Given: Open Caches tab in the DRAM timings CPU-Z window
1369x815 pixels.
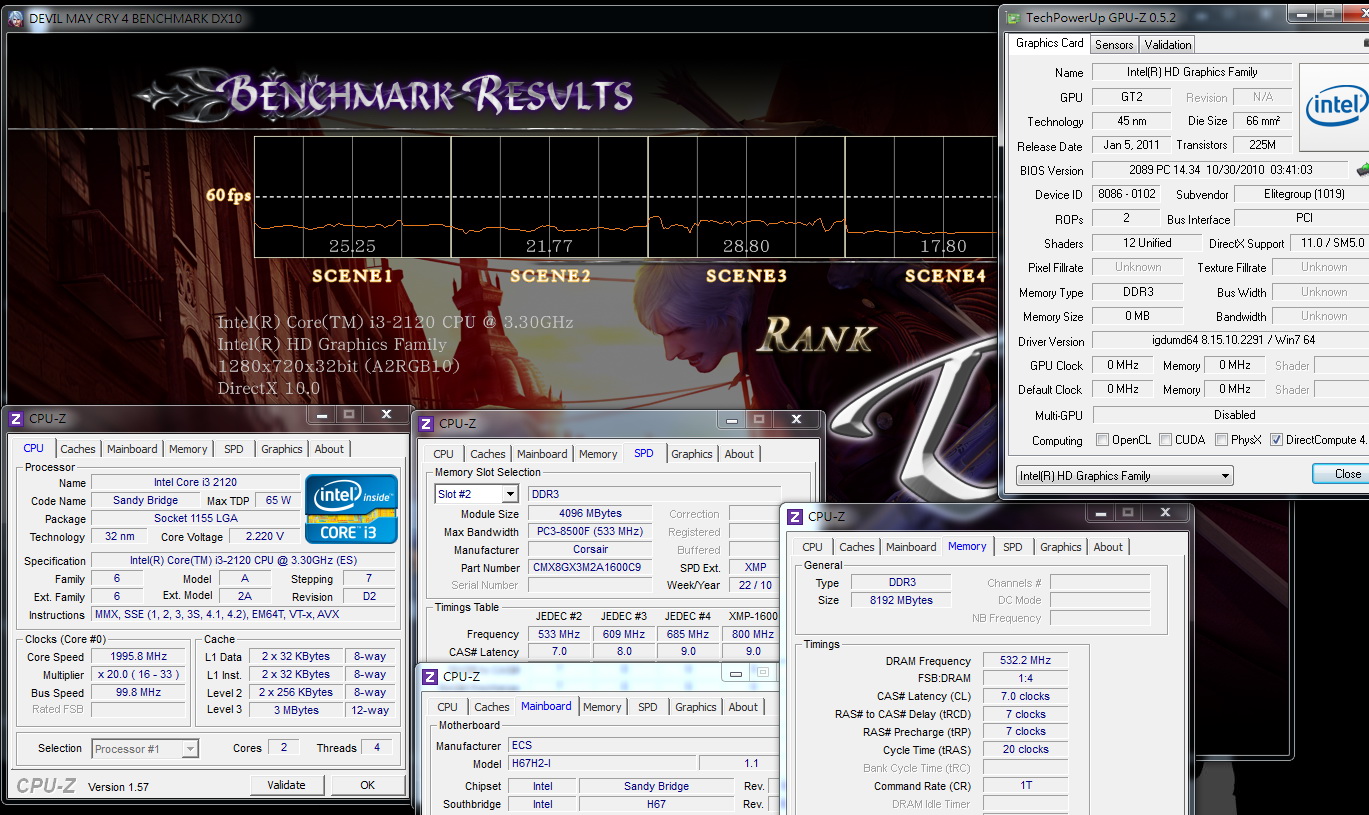Looking at the screenshot, I should (x=857, y=547).
